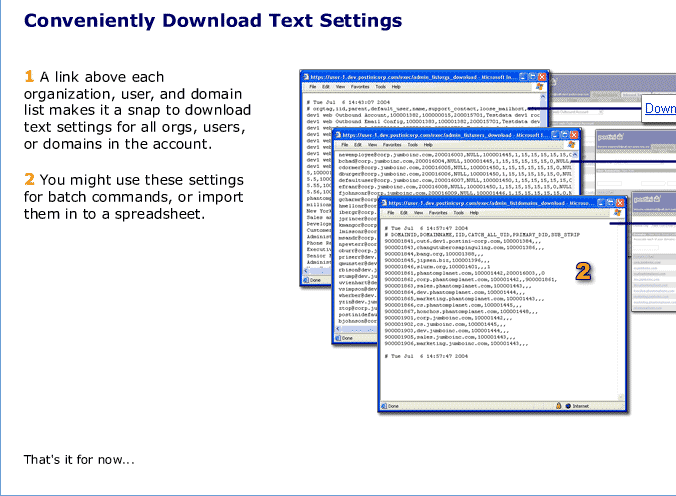
Task: Open Edit menu in orgs download window
Action: click(x=325, y=87)
